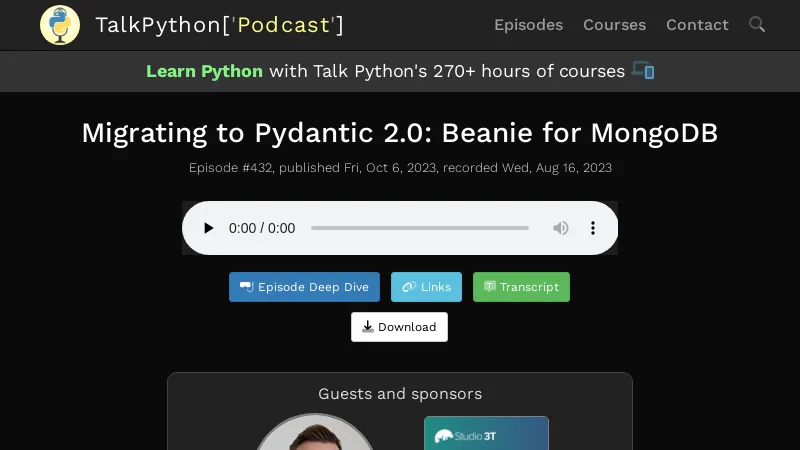Click the search magnifier icon
800x450 pixels.
point(757,24)
